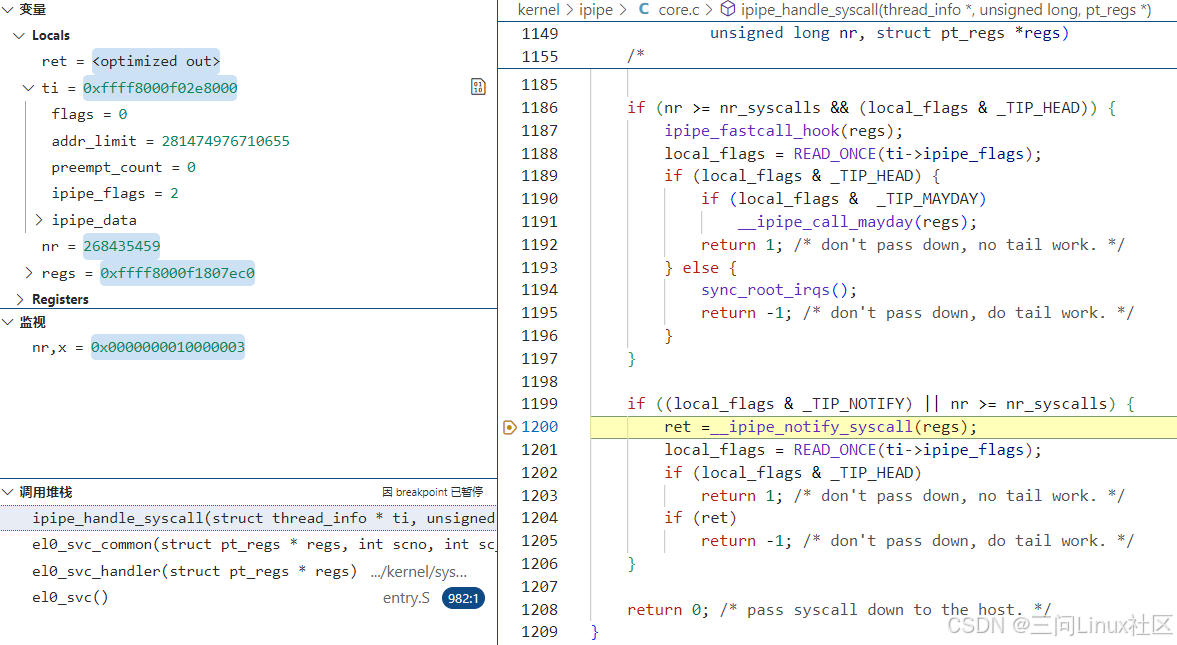Collapse the 调用堆栈 call stack section
Viewport: 1177px width, 645px height.
(x=8, y=493)
